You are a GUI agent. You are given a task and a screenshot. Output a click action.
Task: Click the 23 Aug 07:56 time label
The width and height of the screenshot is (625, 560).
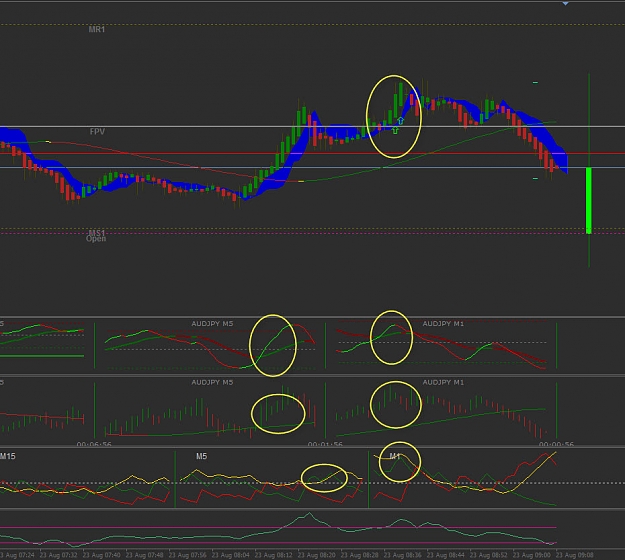(187, 554)
